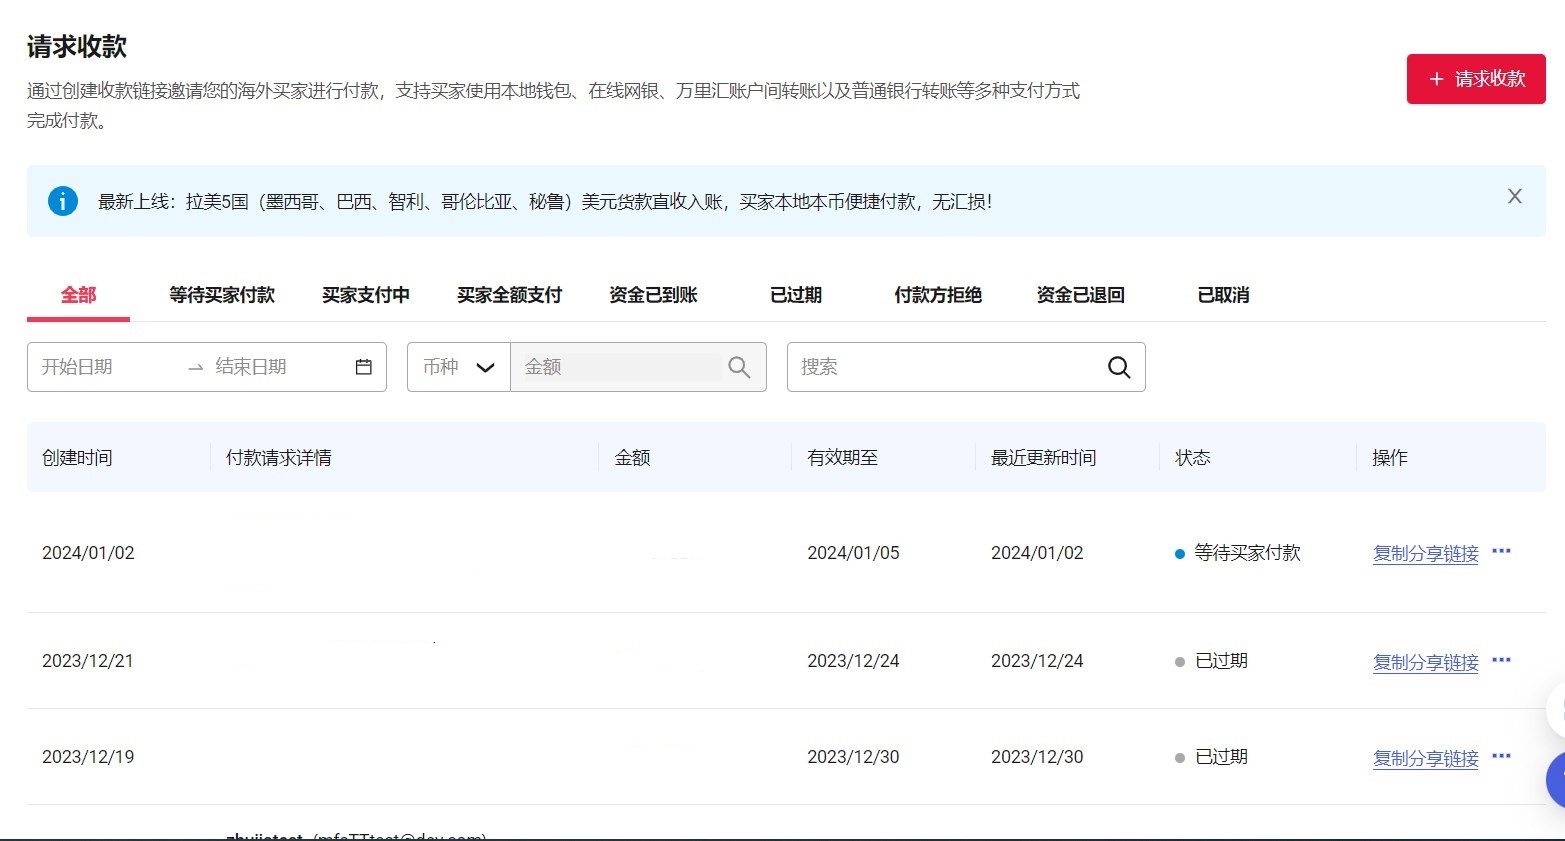Dismiss the 最新上线 info banner

1514,197
